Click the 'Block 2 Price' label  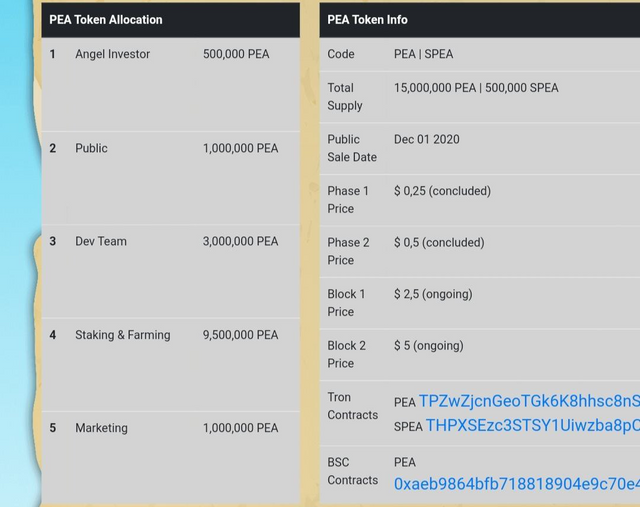(x=347, y=354)
